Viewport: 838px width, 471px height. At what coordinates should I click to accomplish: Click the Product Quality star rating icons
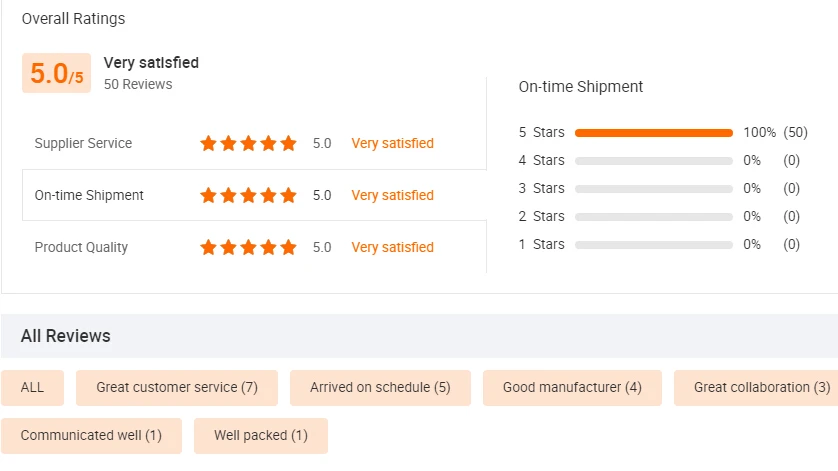(x=248, y=247)
